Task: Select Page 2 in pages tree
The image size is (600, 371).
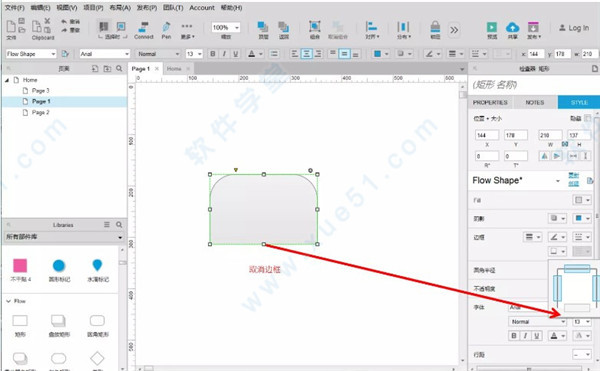Action: (41, 112)
